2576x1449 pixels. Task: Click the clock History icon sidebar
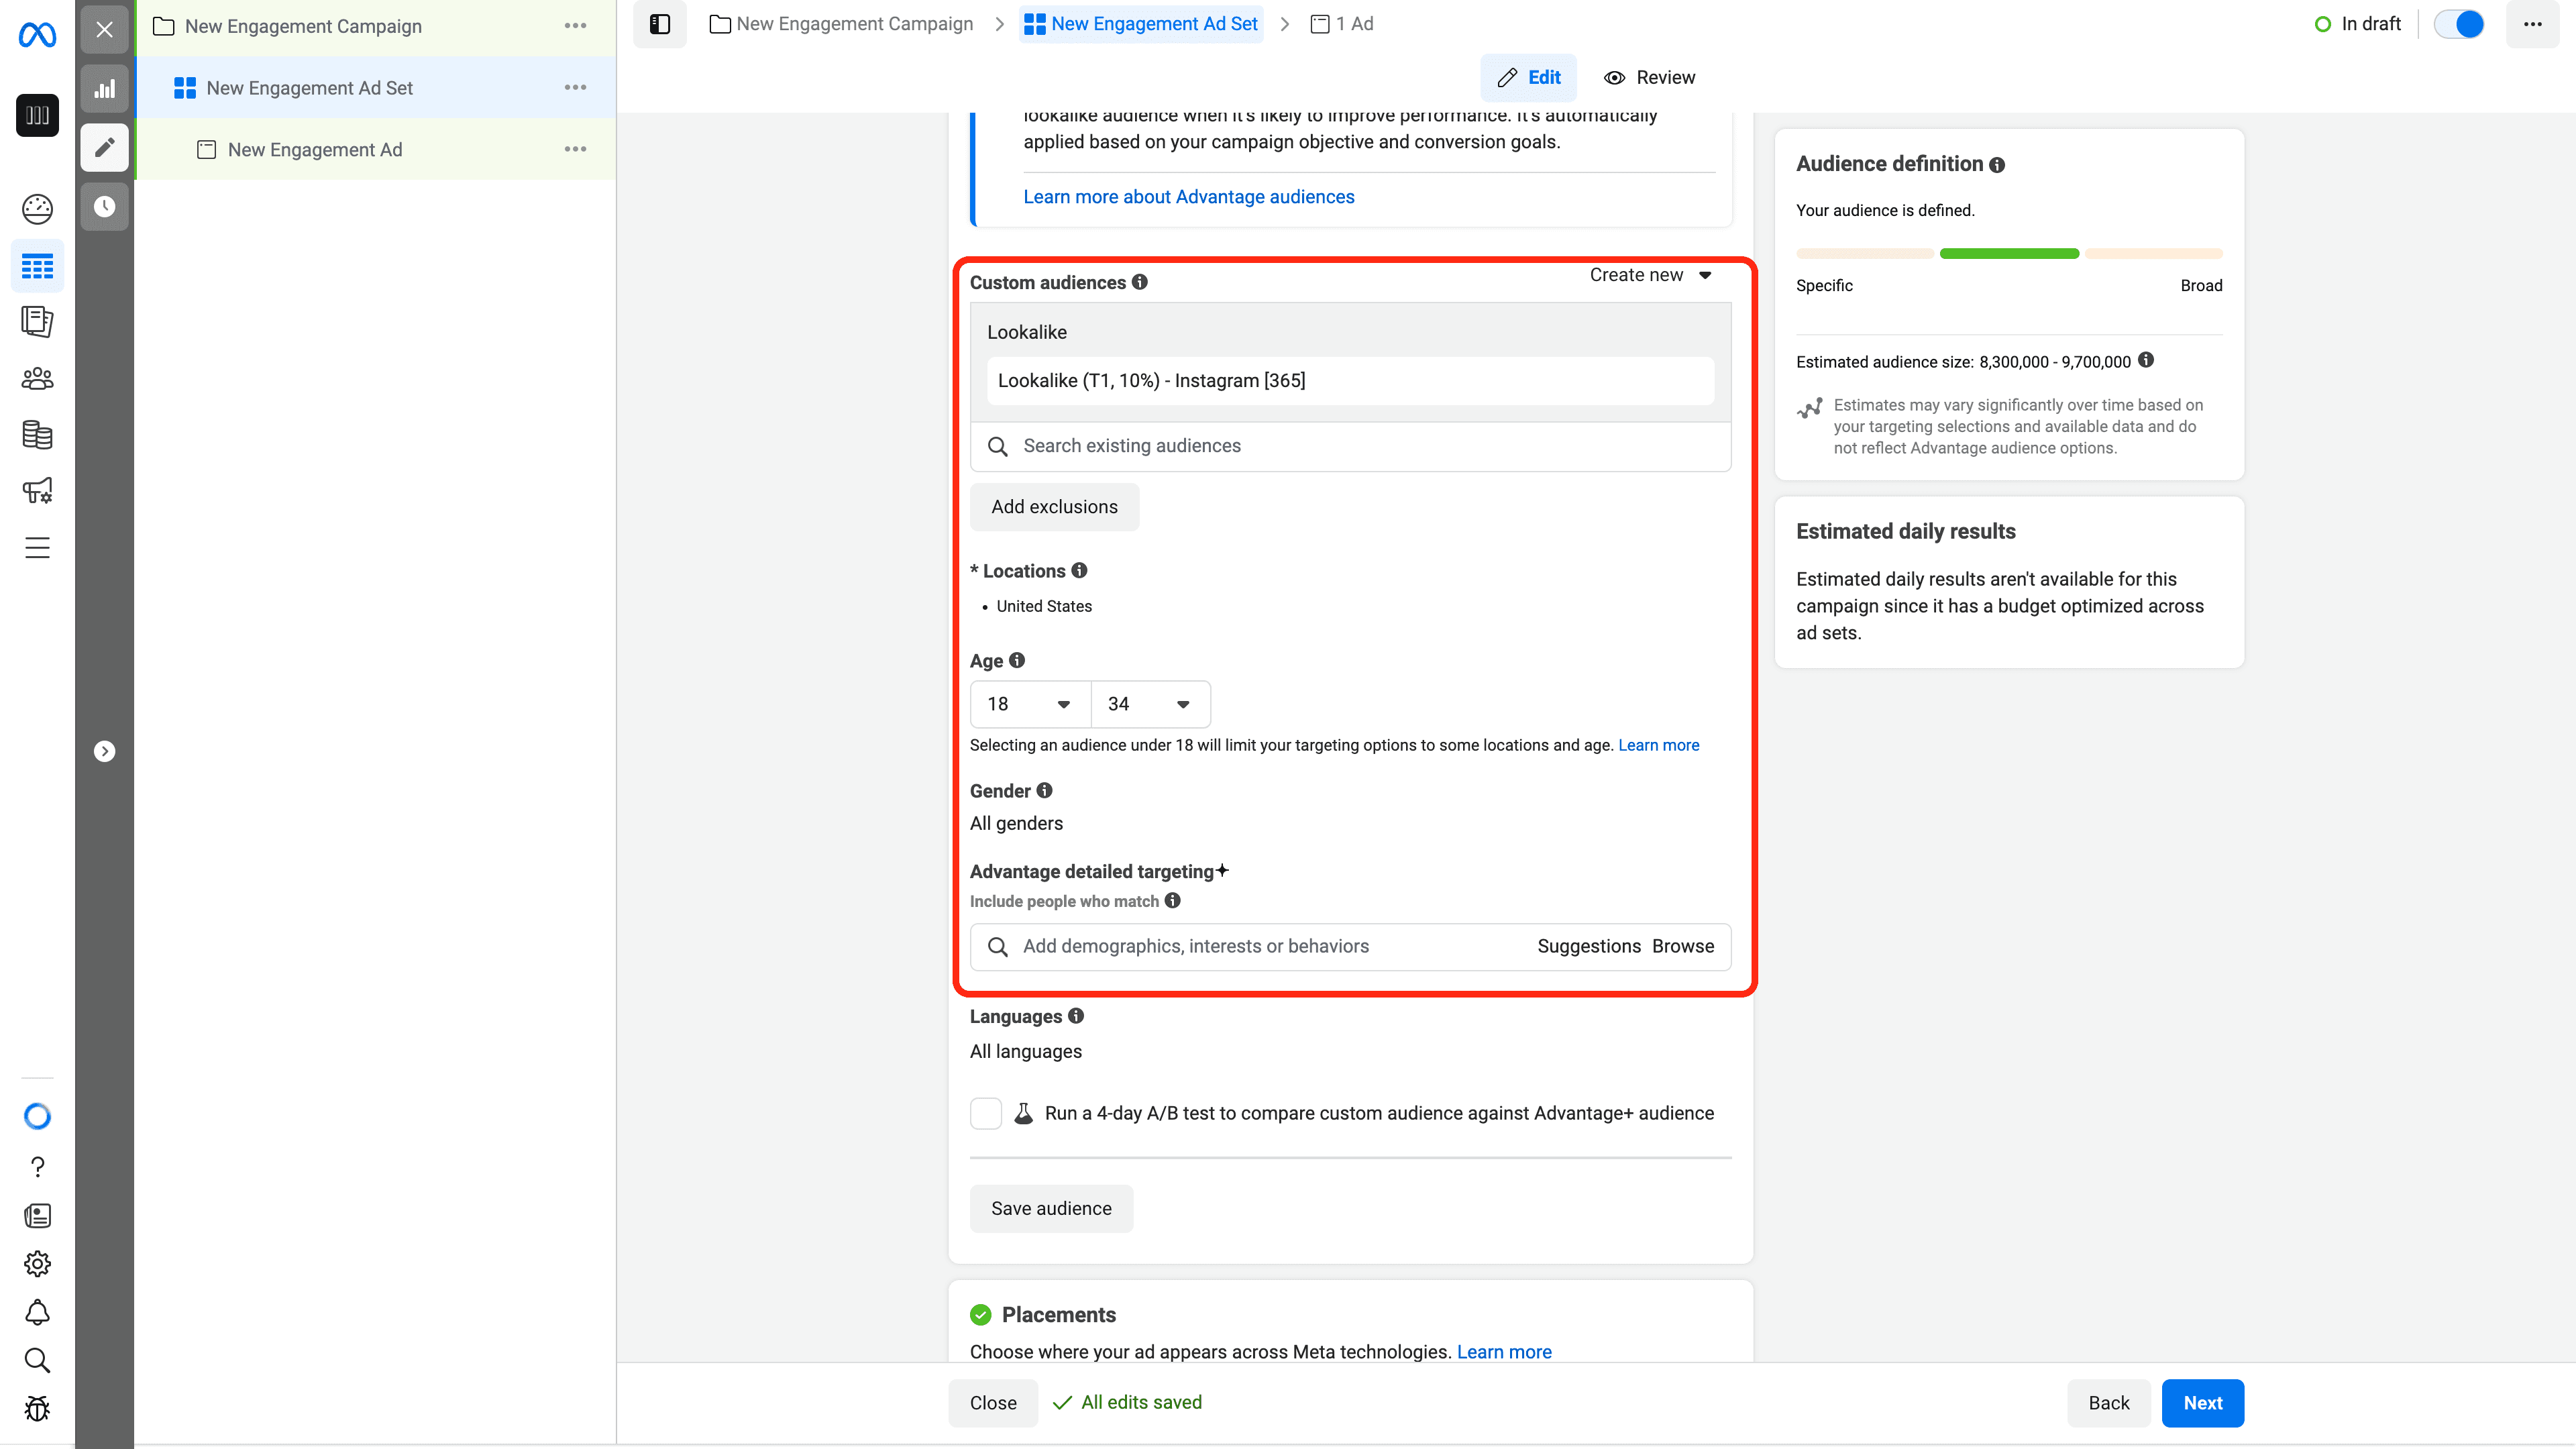[105, 207]
